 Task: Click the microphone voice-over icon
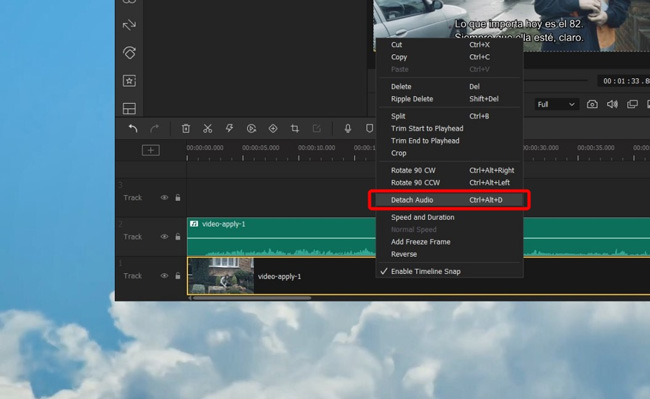[348, 129]
